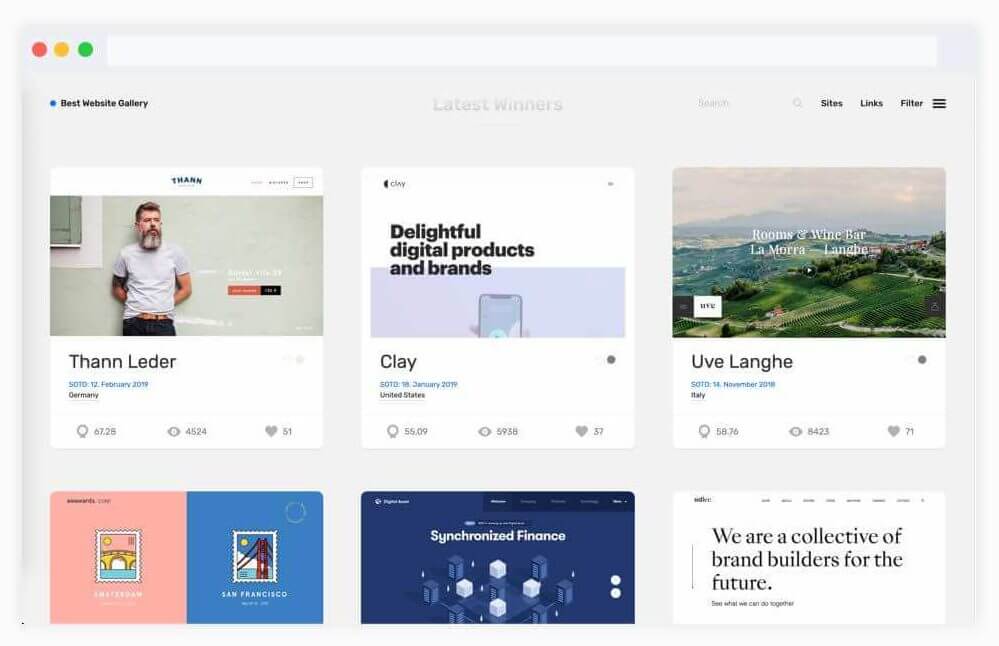This screenshot has height=646, width=999.
Task: Open the Links menu item
Action: (871, 103)
